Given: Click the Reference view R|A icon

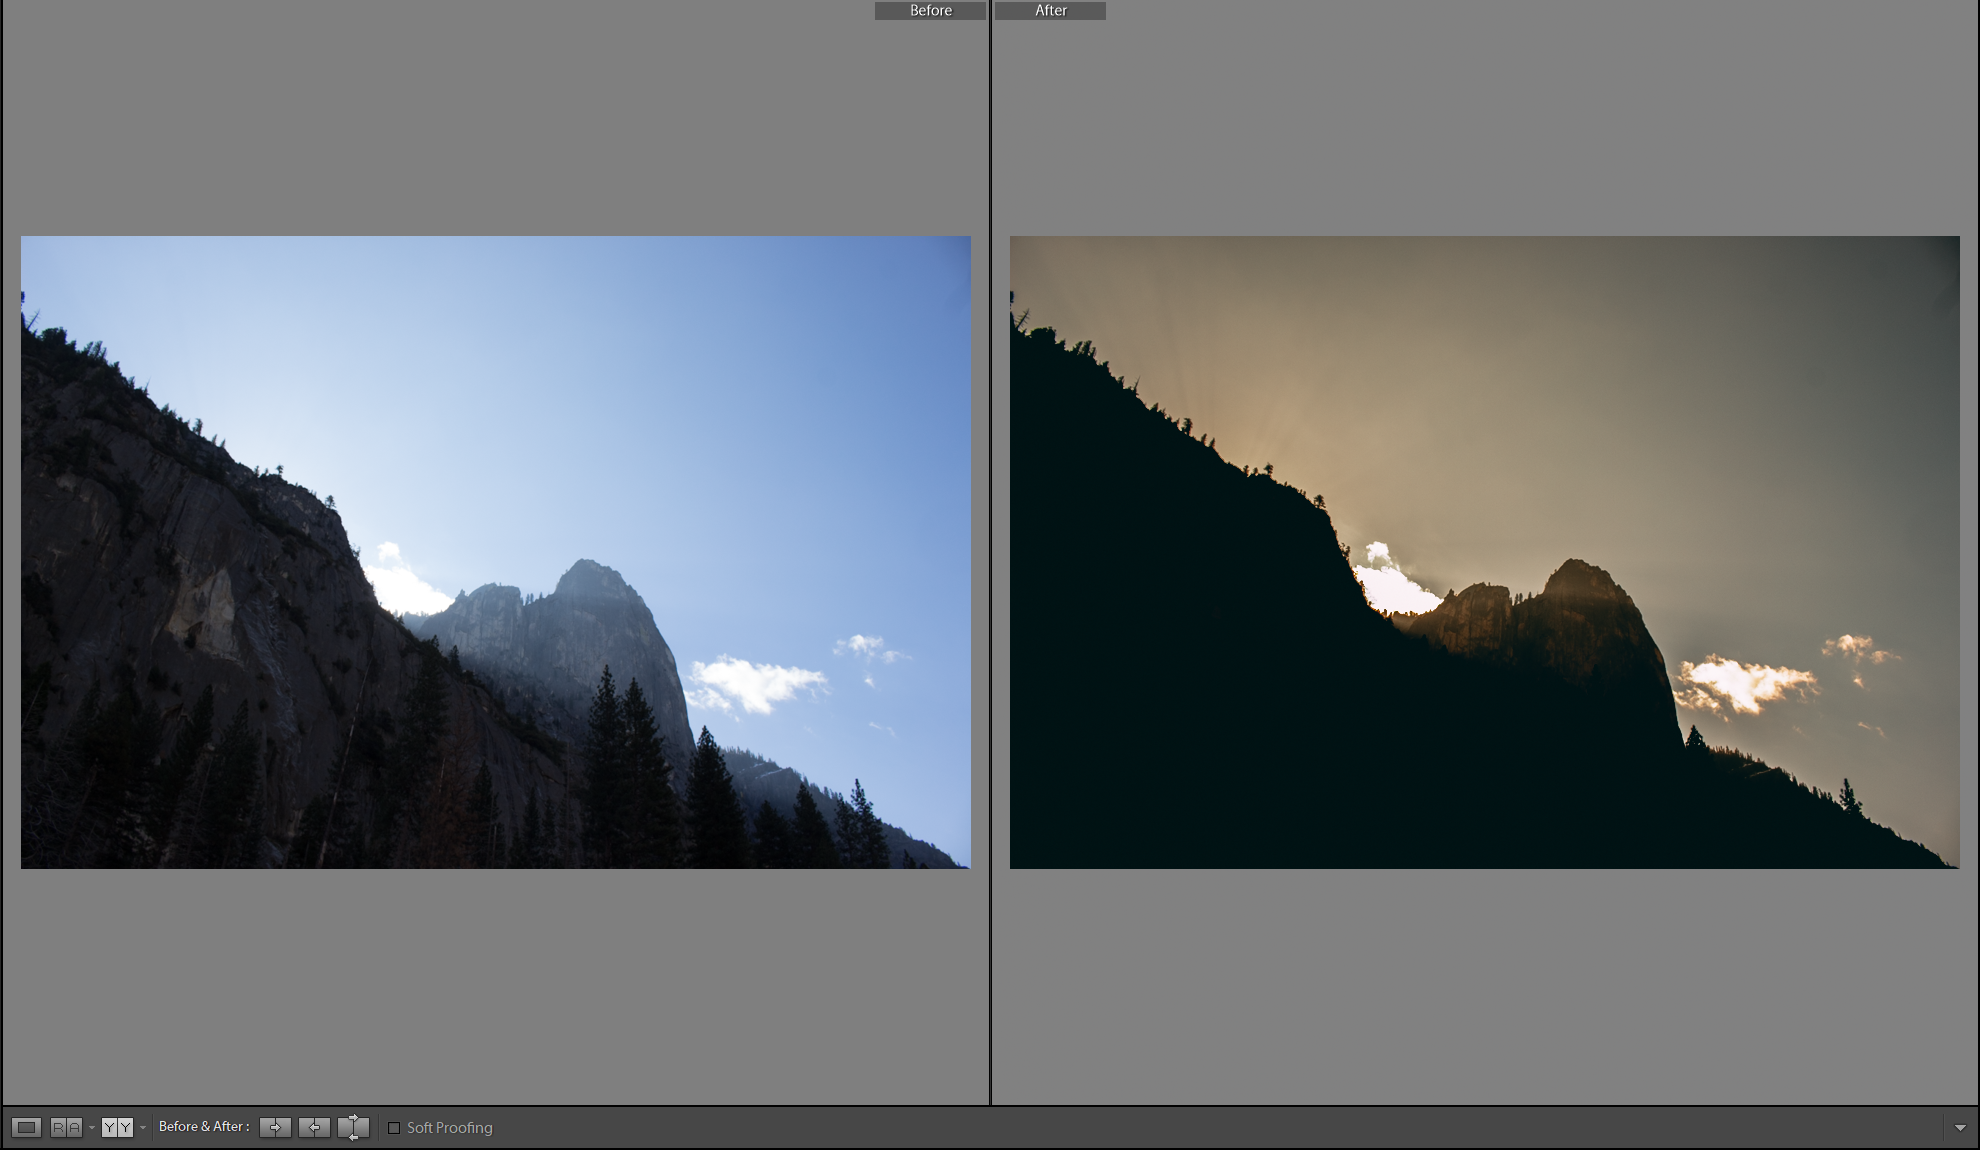Looking at the screenshot, I should coord(66,1127).
